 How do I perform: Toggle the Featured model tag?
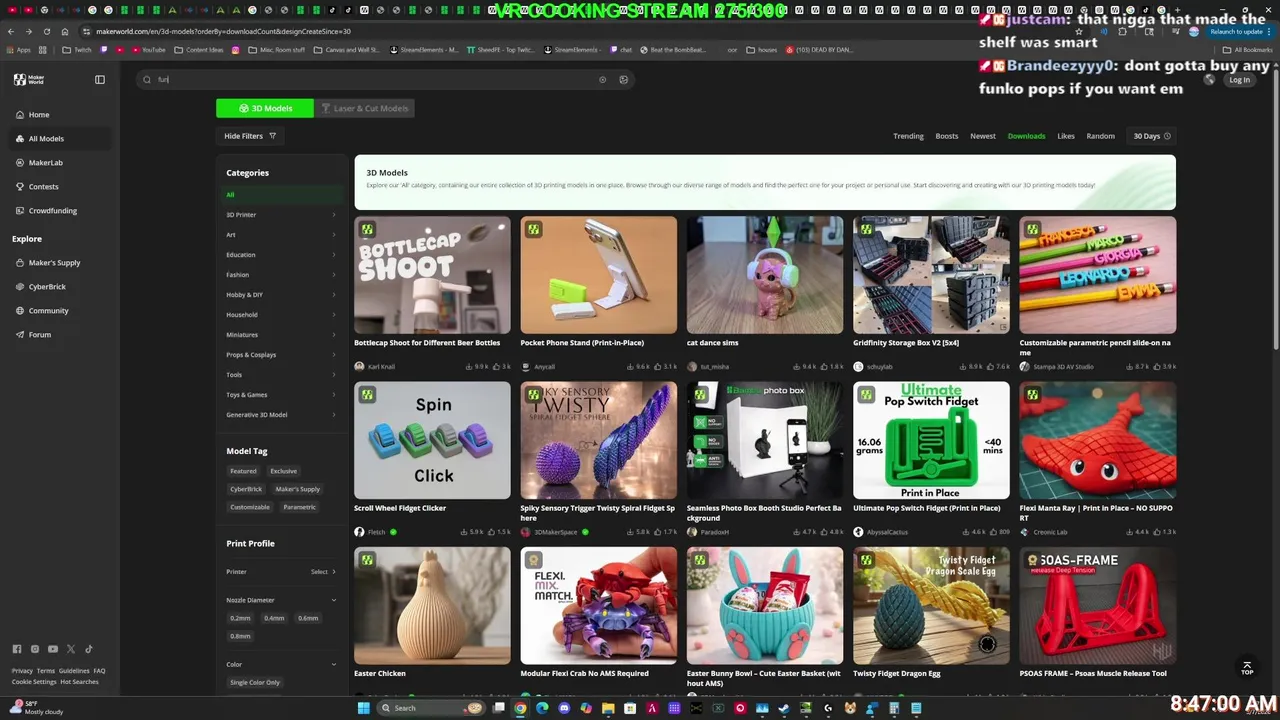(x=243, y=471)
